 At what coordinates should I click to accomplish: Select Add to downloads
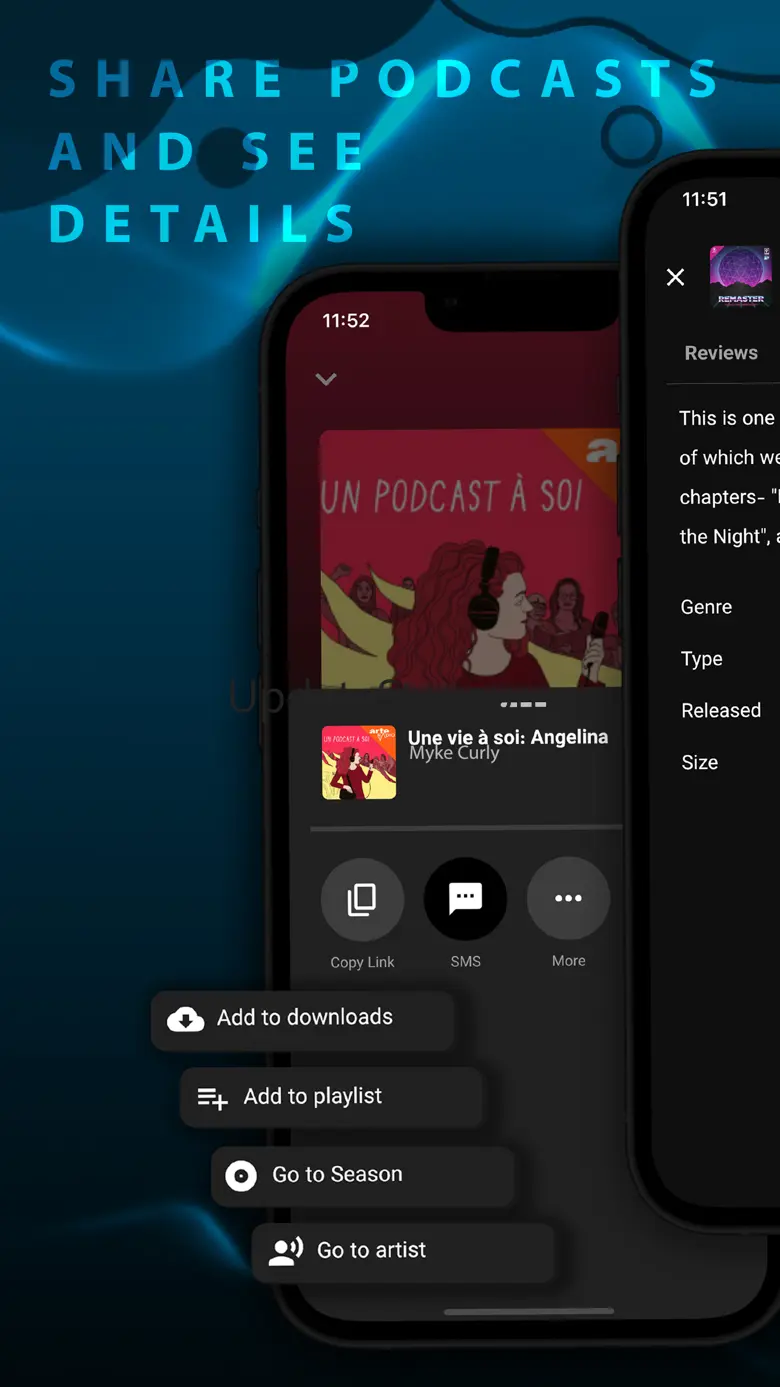pos(303,1019)
